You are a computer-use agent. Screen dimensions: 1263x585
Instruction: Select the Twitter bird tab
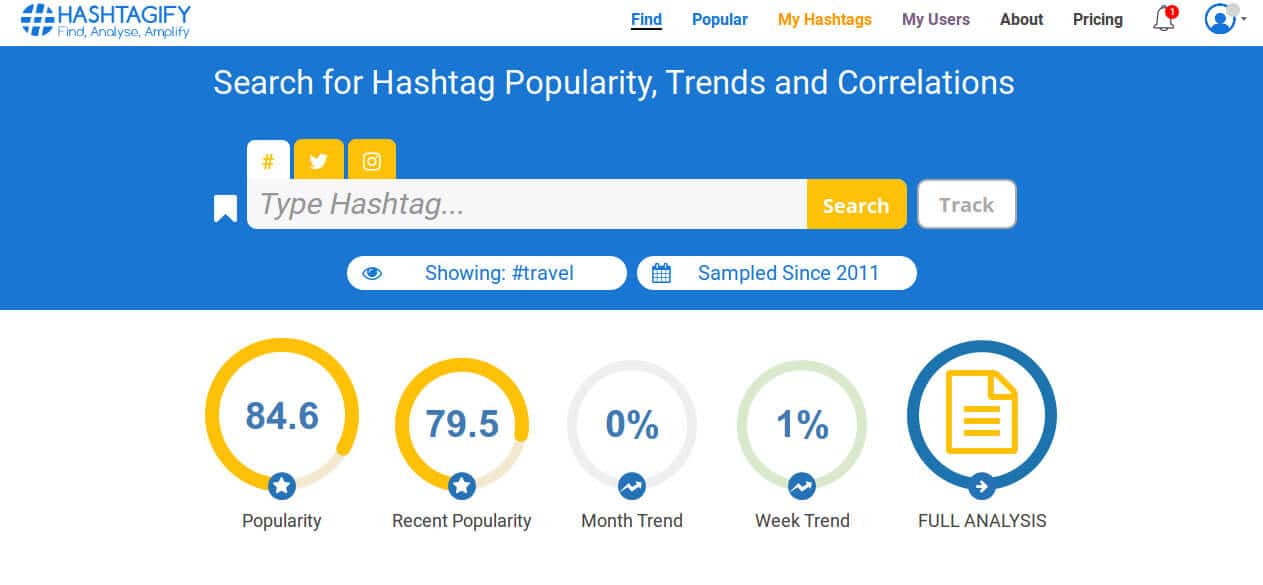pyautogui.click(x=318, y=160)
